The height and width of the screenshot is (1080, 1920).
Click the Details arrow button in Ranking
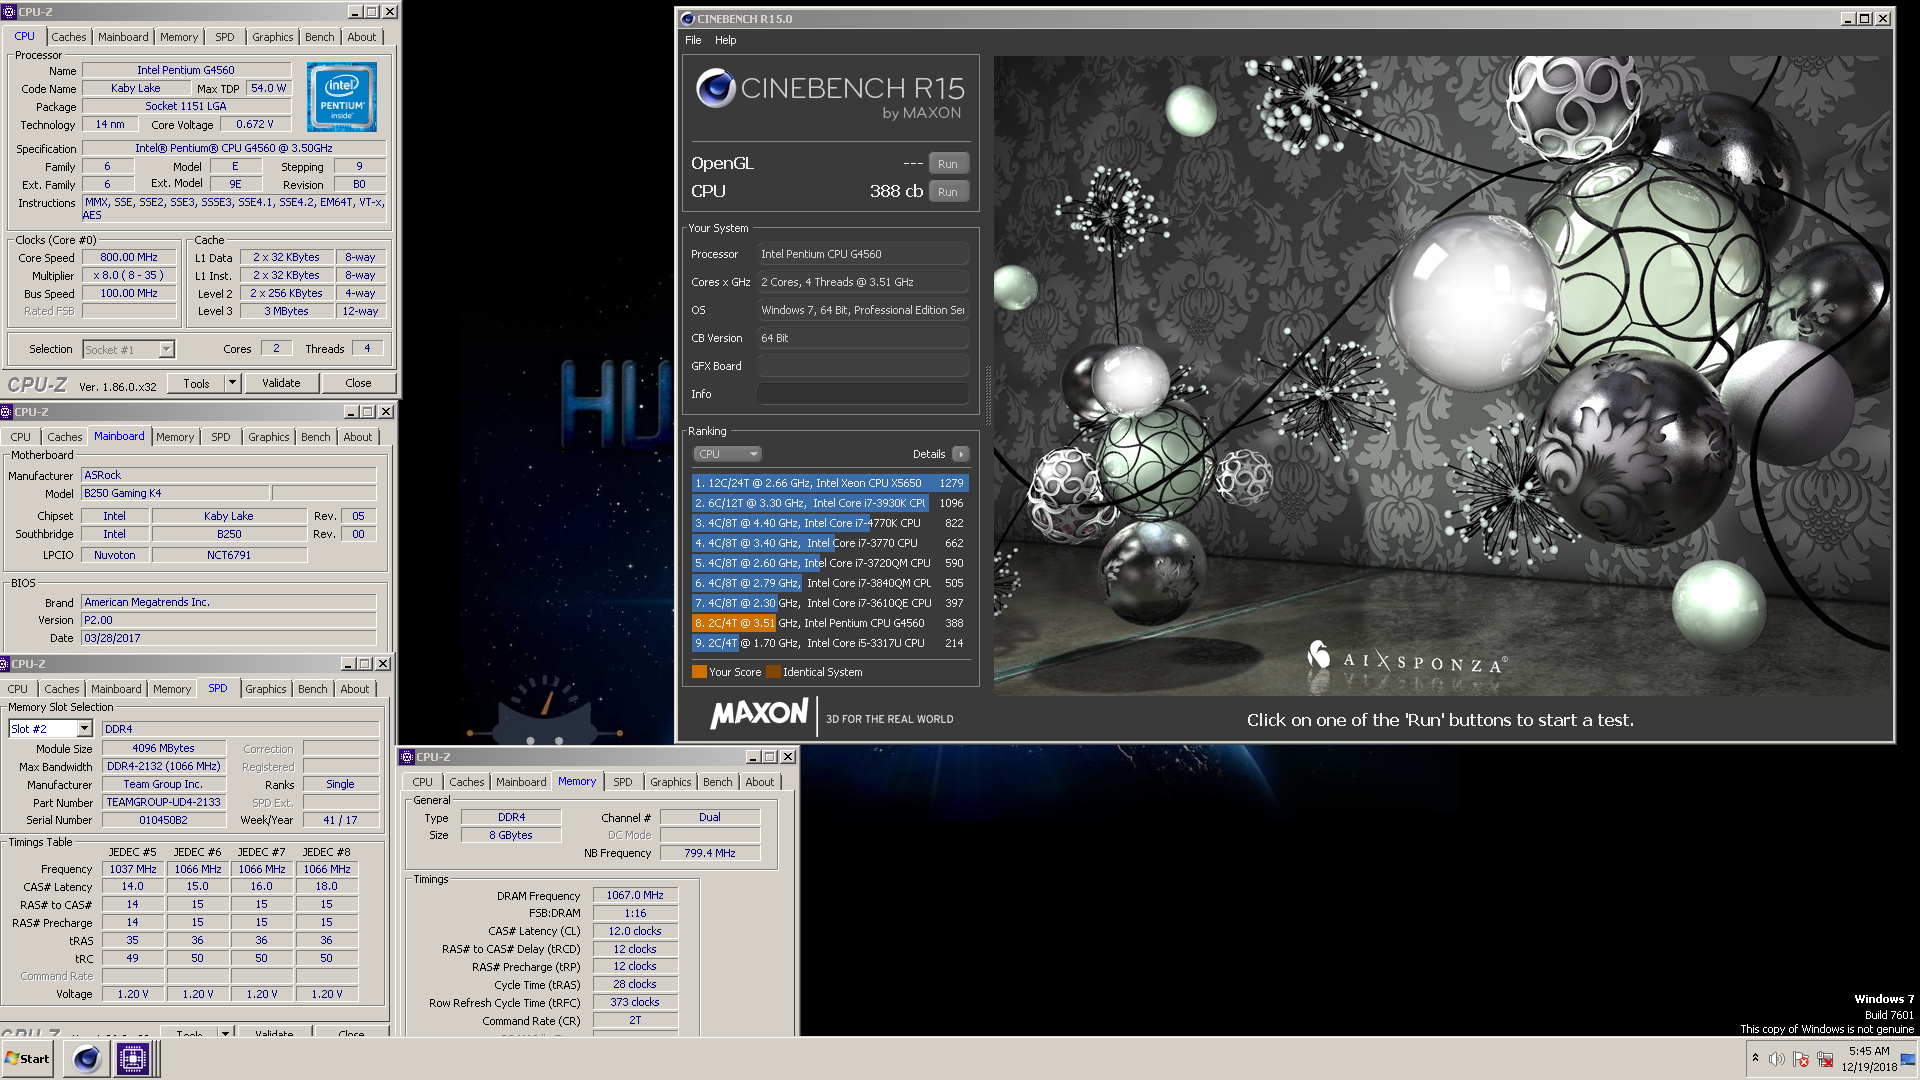pos(961,454)
